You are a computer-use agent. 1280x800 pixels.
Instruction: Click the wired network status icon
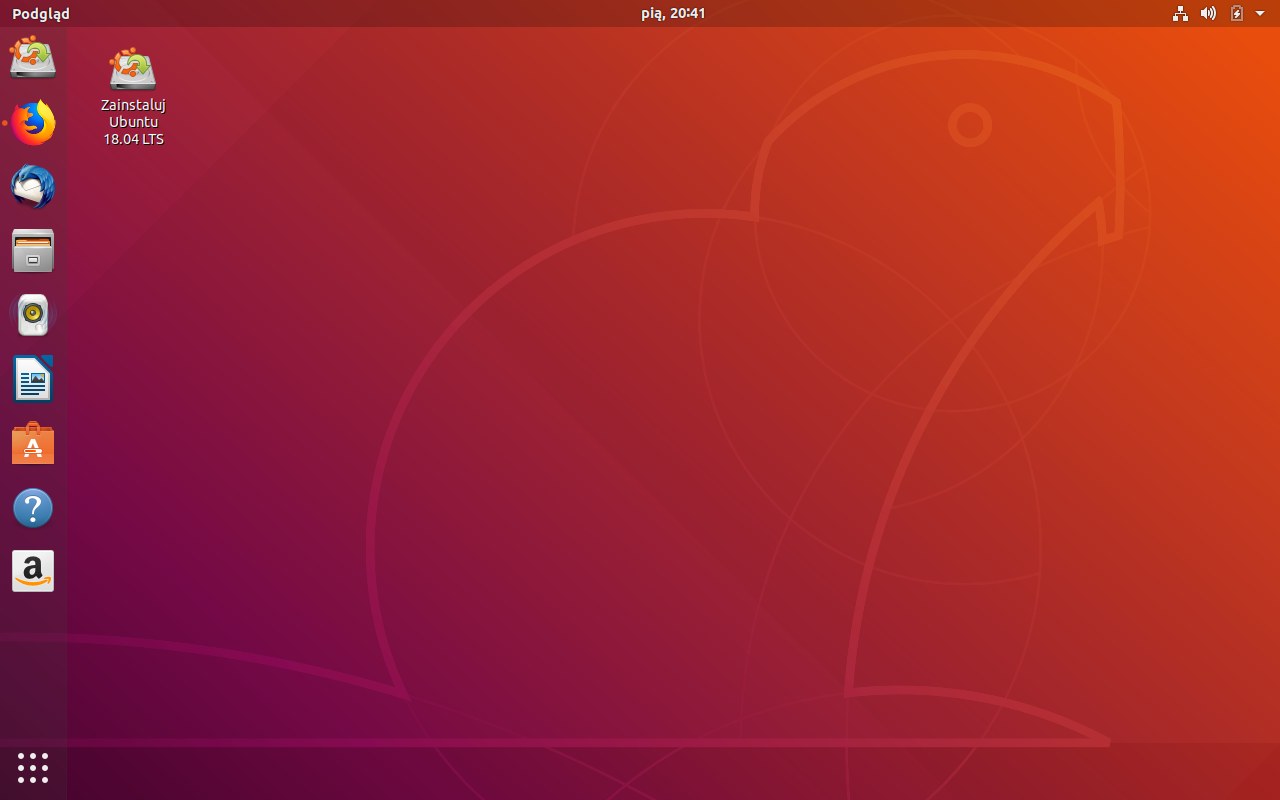pyautogui.click(x=1181, y=13)
